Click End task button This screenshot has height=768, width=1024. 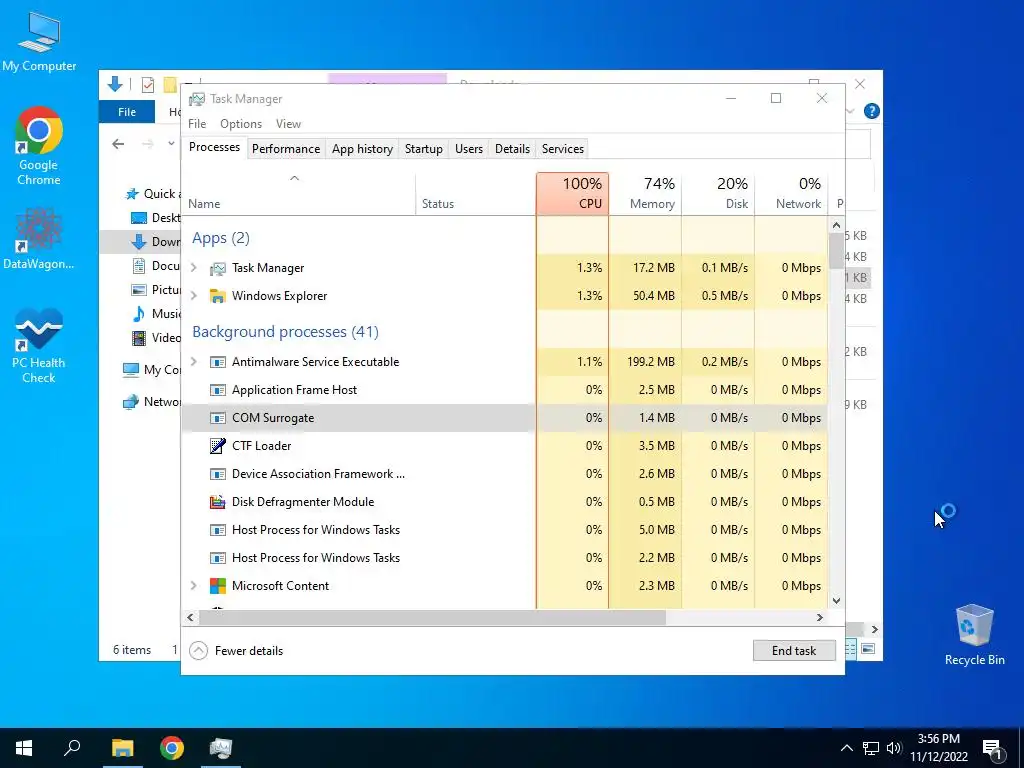click(x=794, y=650)
